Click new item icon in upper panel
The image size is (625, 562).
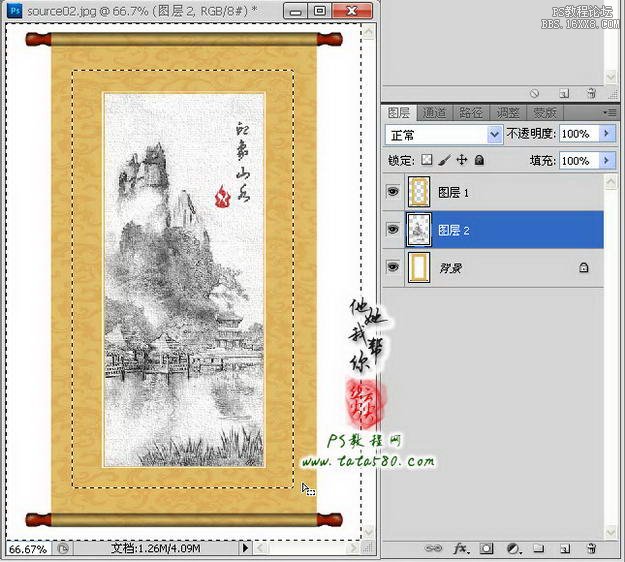(x=564, y=93)
